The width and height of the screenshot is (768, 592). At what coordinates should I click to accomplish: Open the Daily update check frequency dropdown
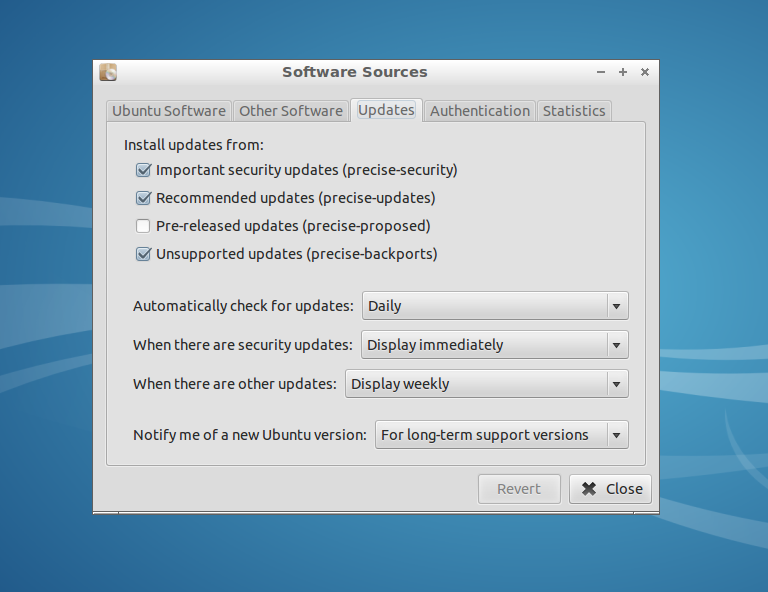(495, 306)
